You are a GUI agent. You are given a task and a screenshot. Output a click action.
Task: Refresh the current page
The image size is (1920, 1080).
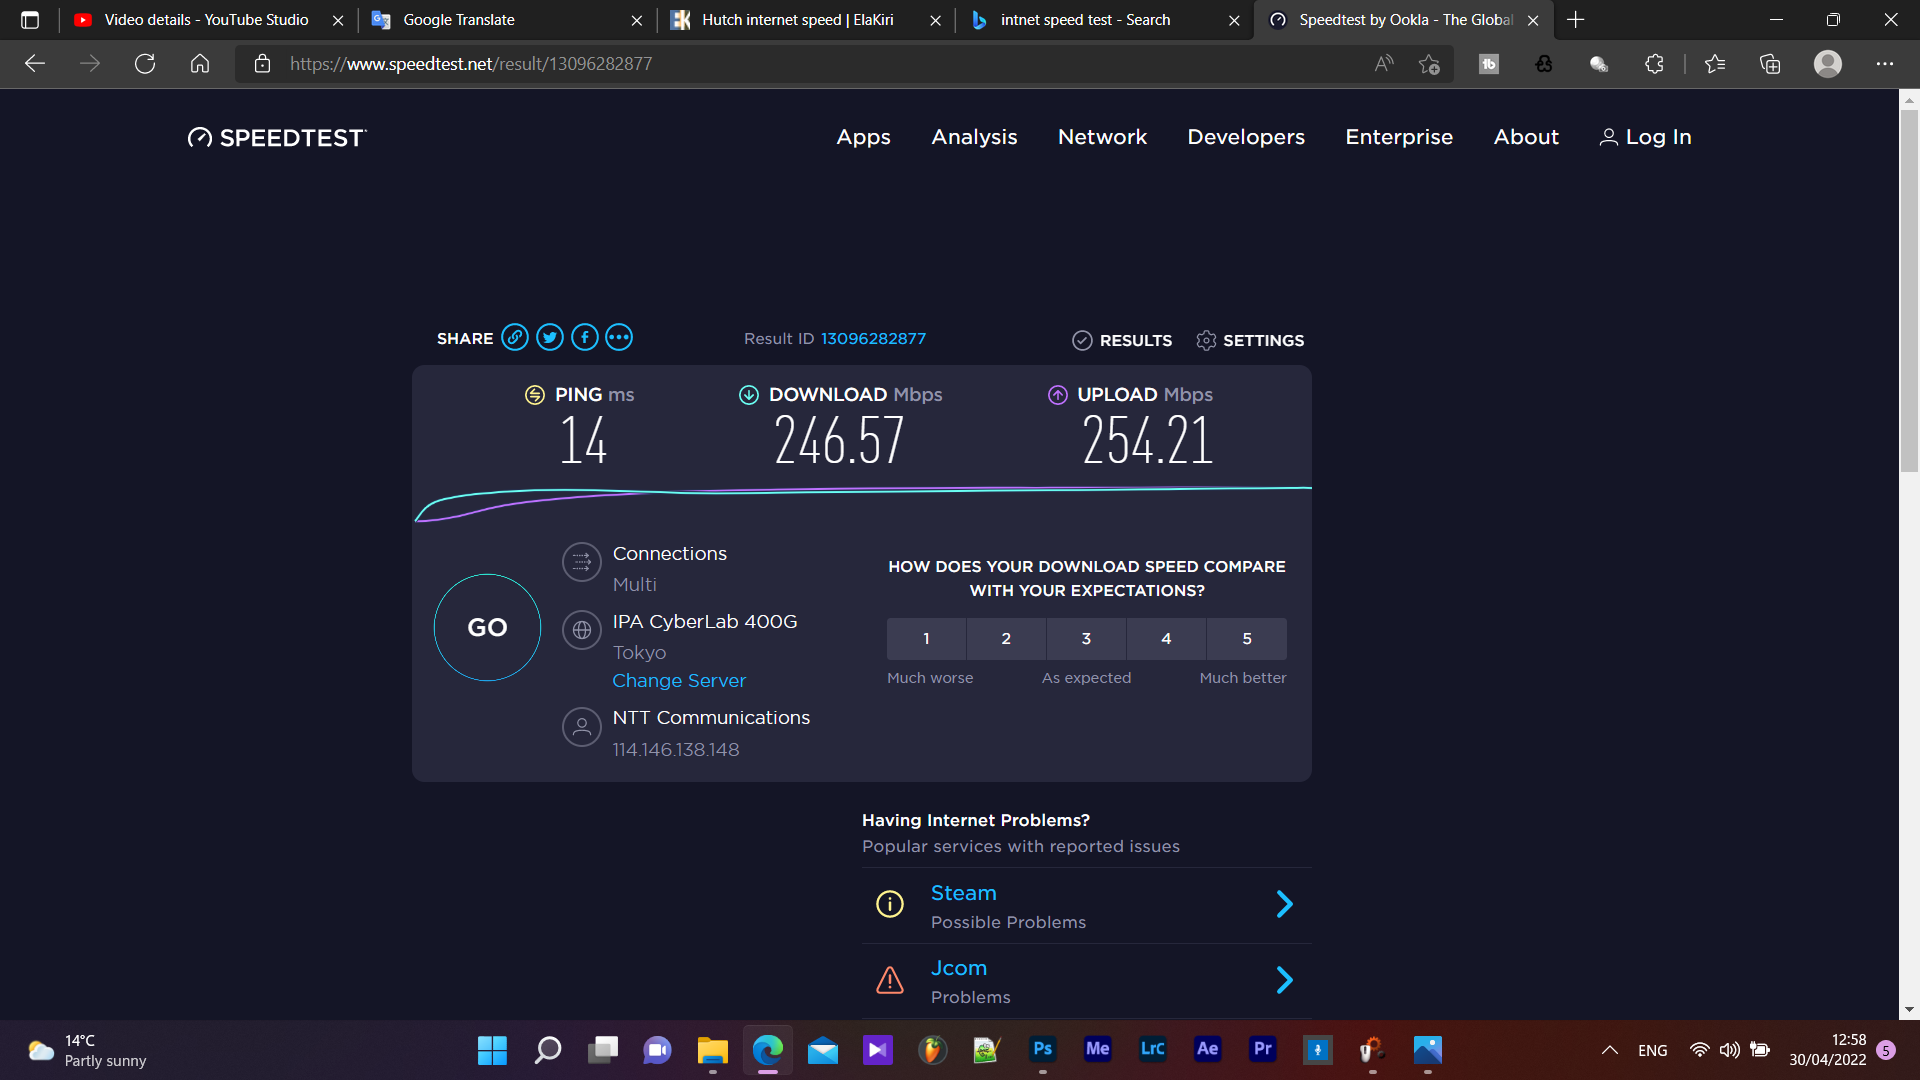(145, 64)
